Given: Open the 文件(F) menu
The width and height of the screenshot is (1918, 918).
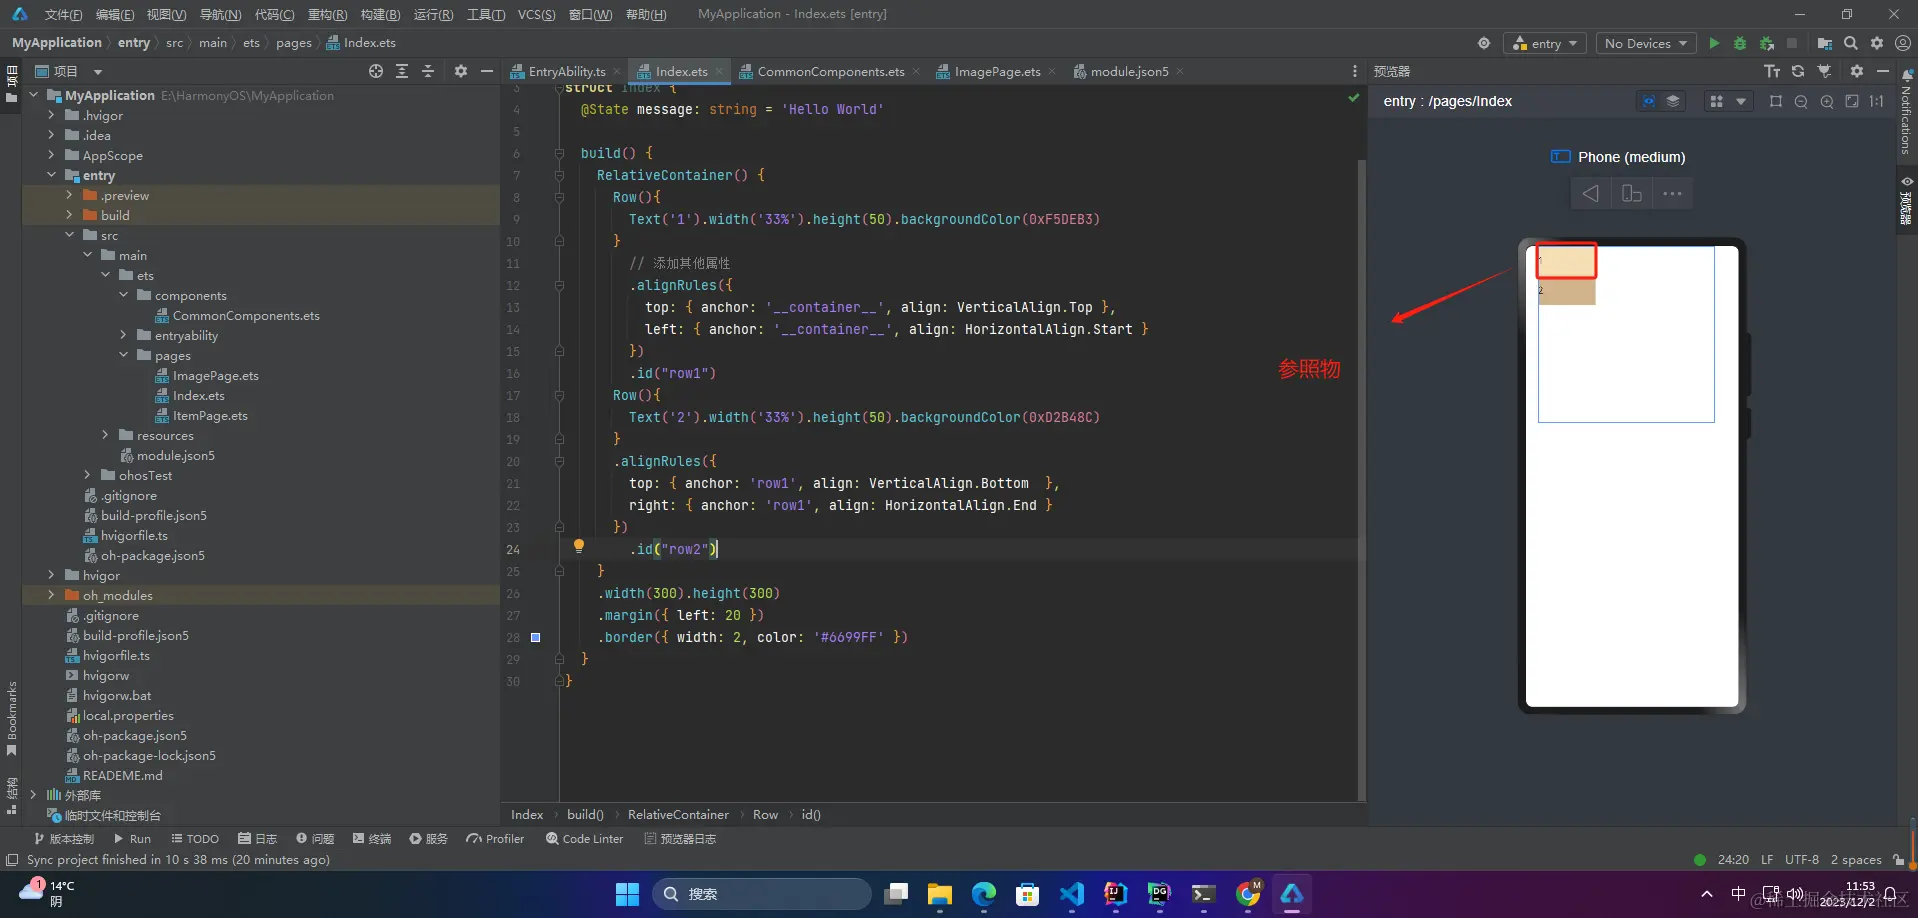Looking at the screenshot, I should [63, 14].
